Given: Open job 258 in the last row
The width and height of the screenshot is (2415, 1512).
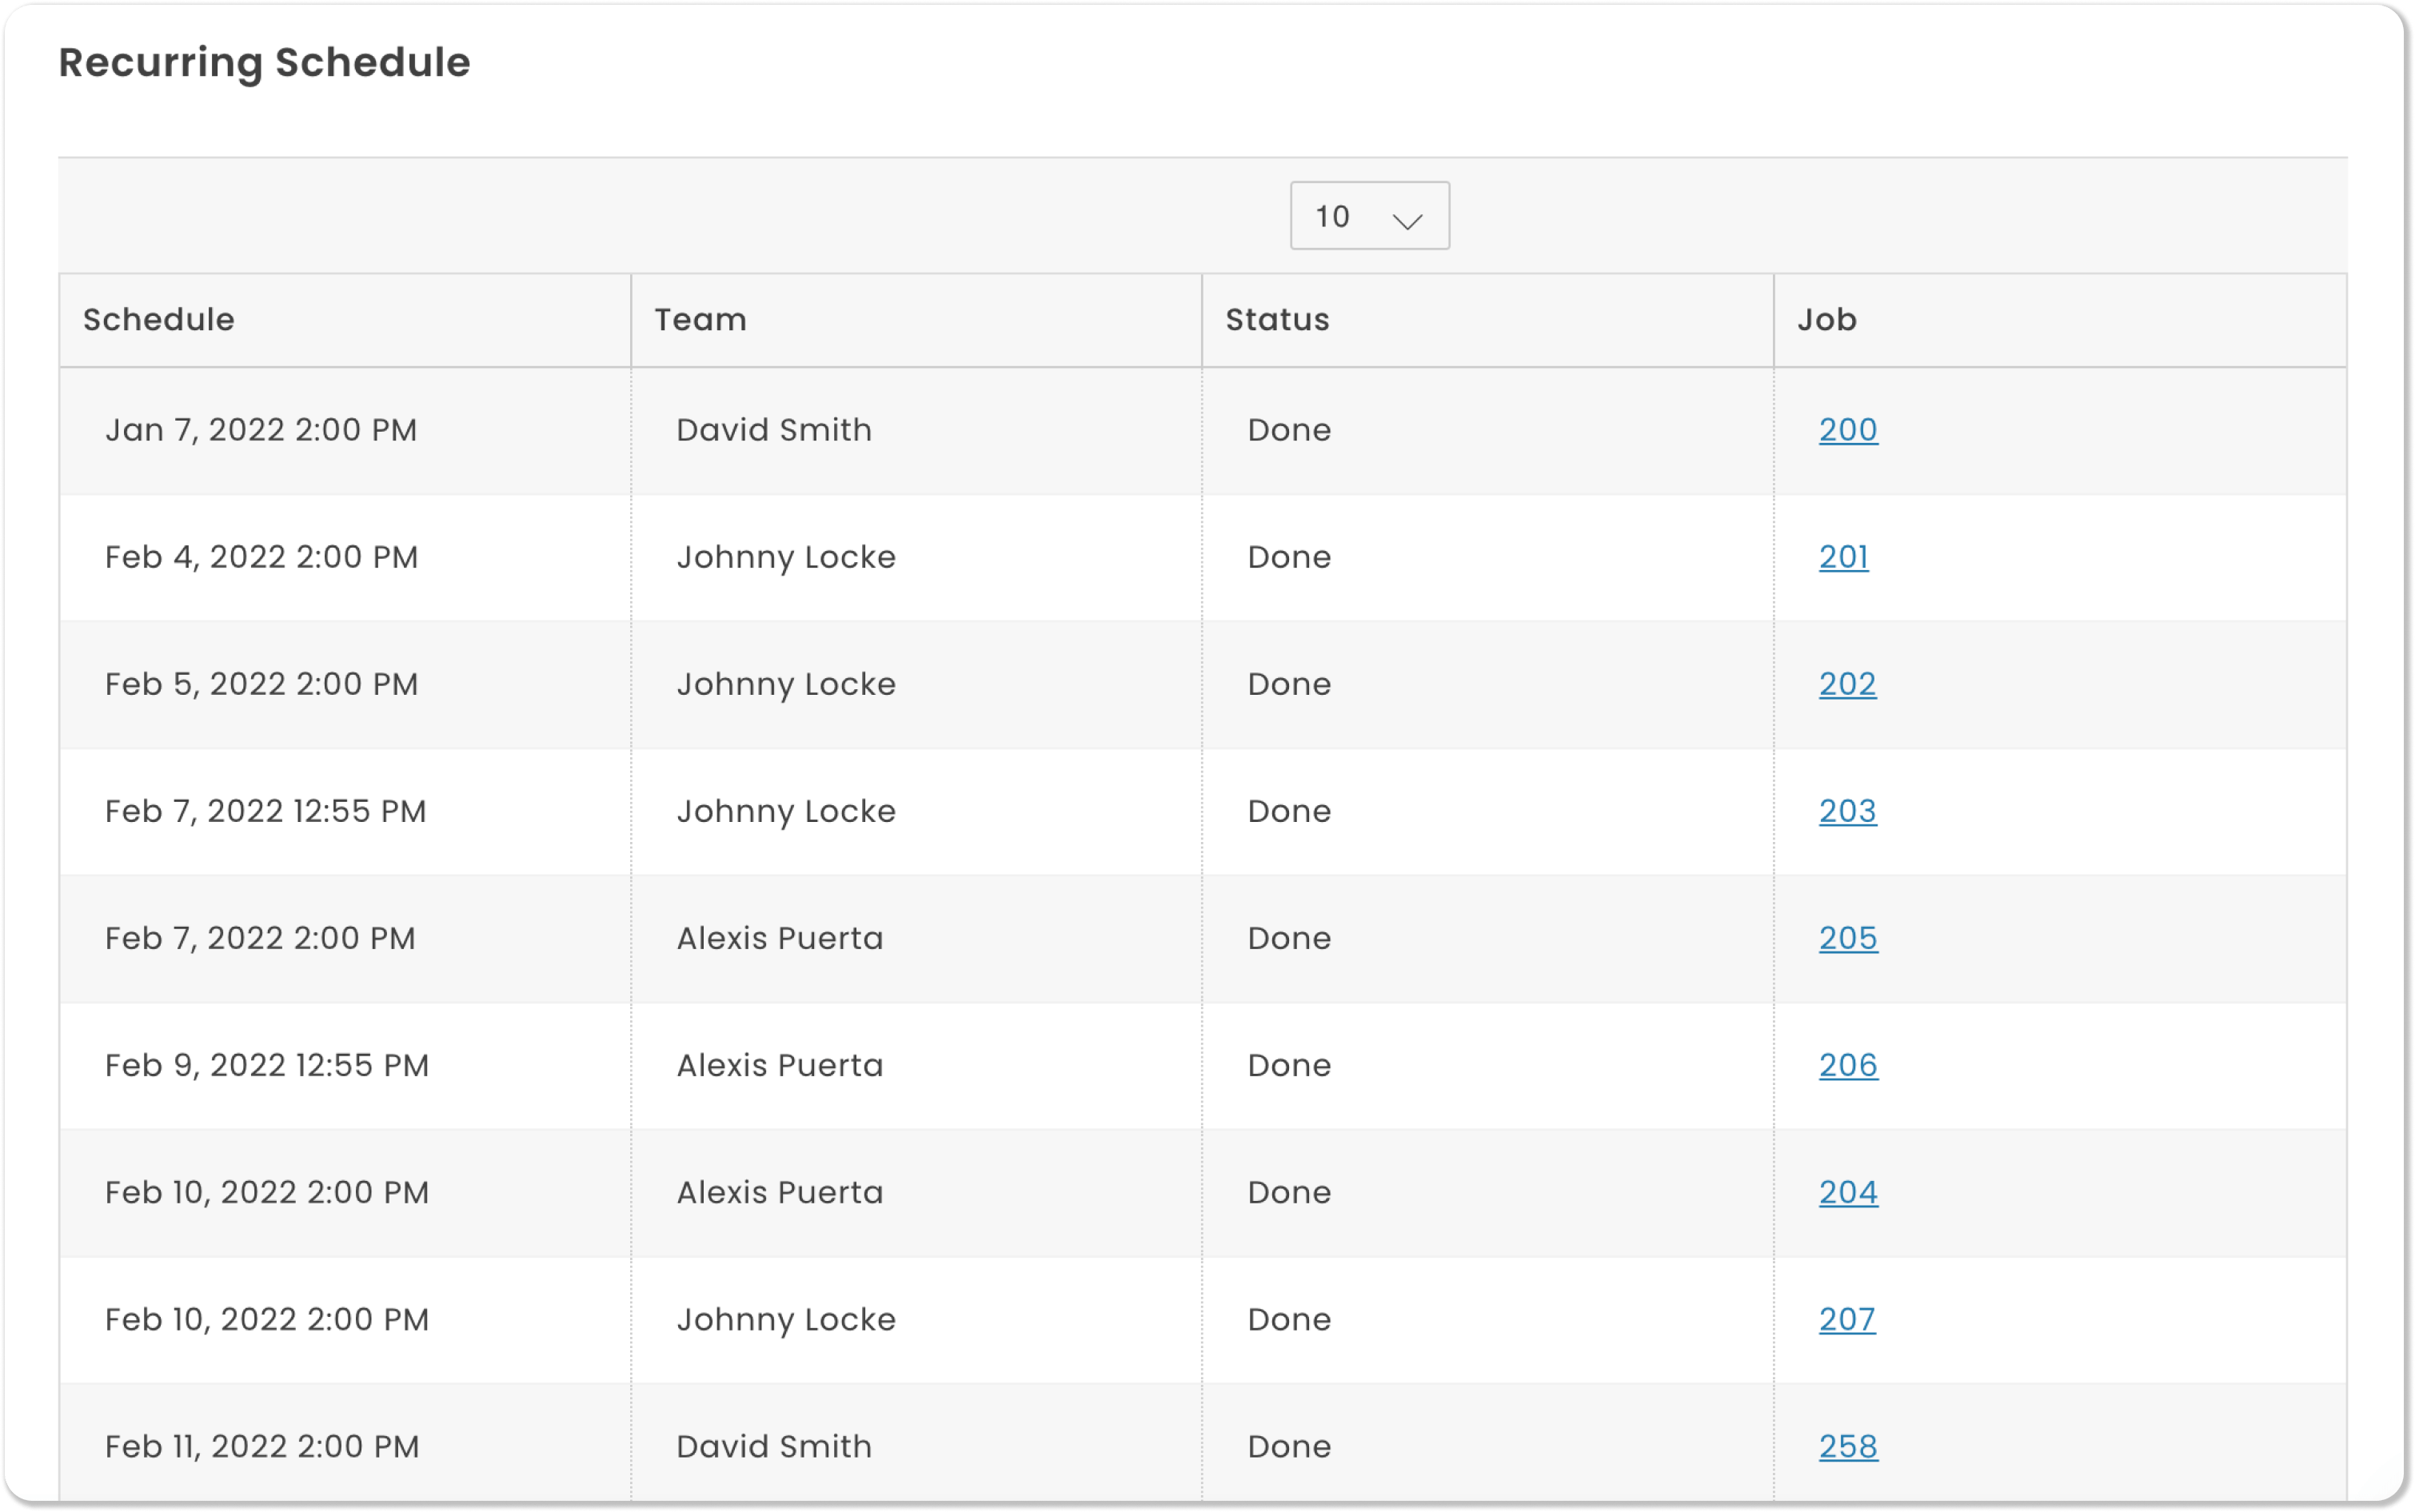Looking at the screenshot, I should click(x=1848, y=1446).
